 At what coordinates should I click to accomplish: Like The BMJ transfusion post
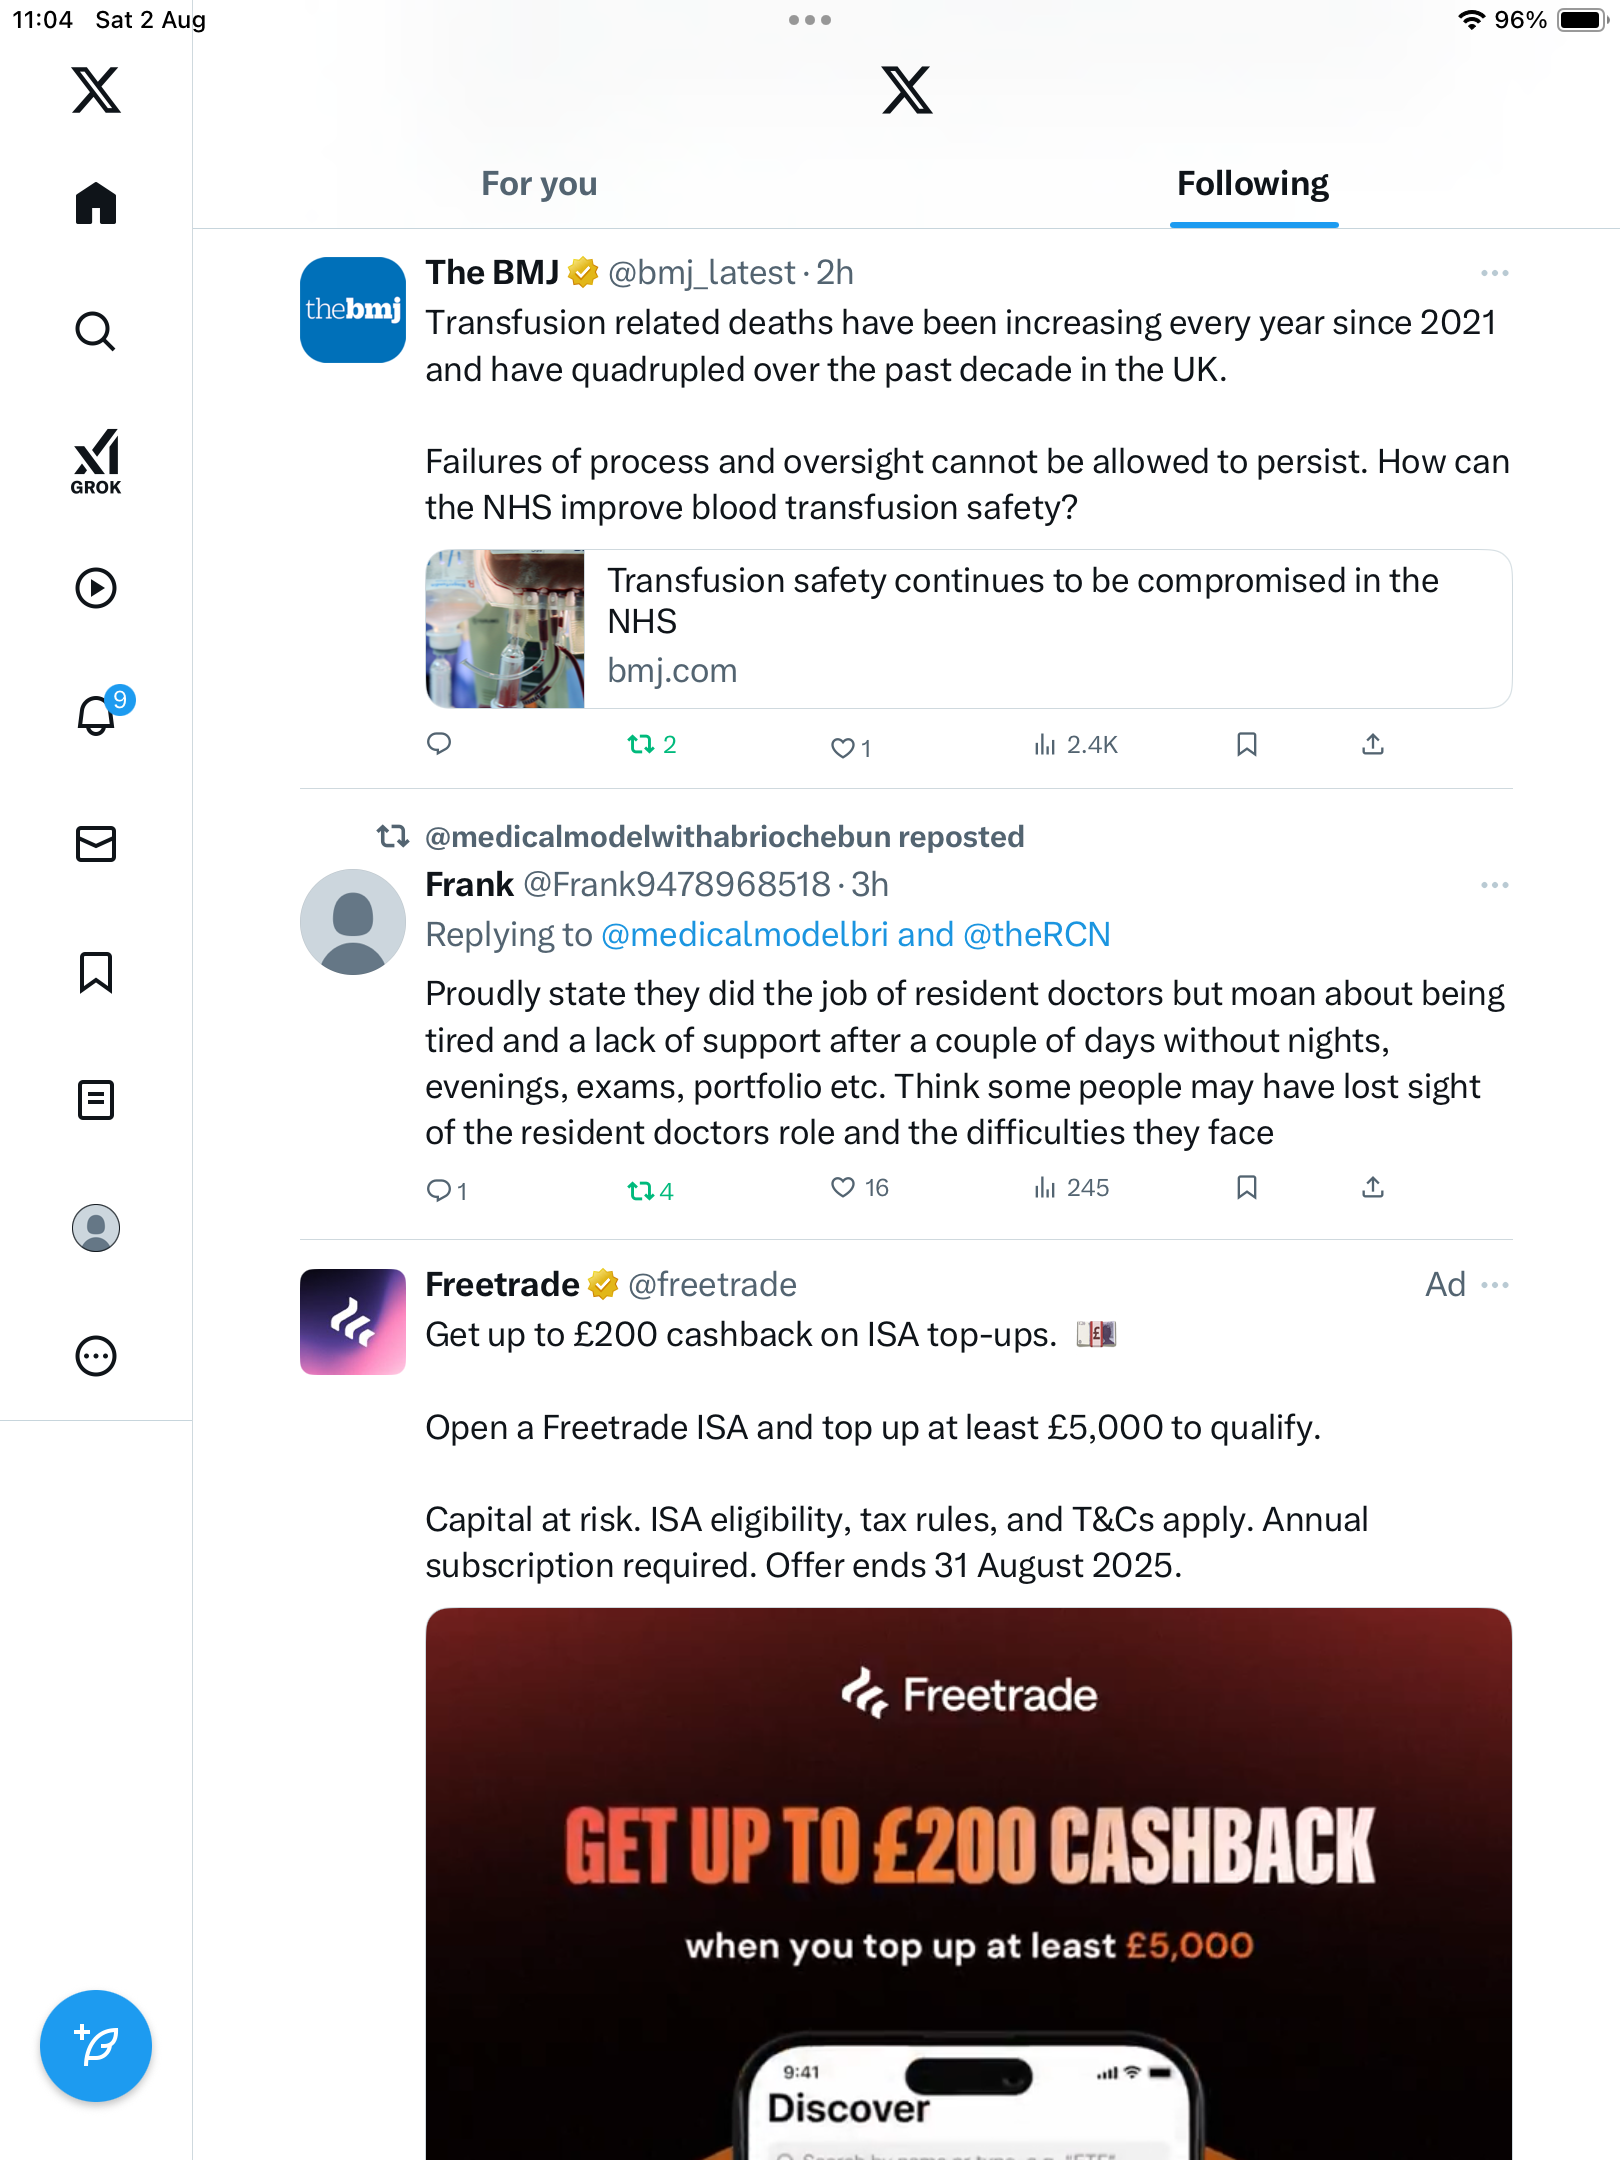click(x=843, y=746)
